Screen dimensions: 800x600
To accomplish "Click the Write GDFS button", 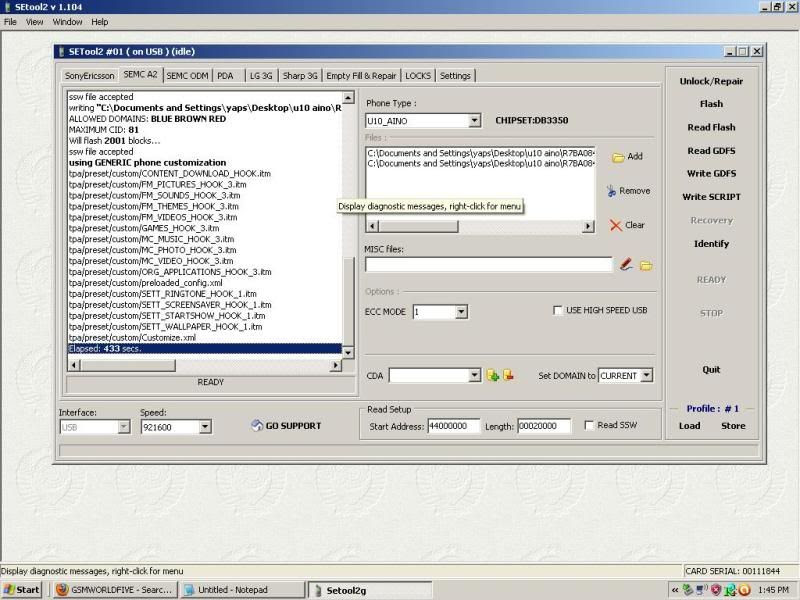I will (x=711, y=174).
